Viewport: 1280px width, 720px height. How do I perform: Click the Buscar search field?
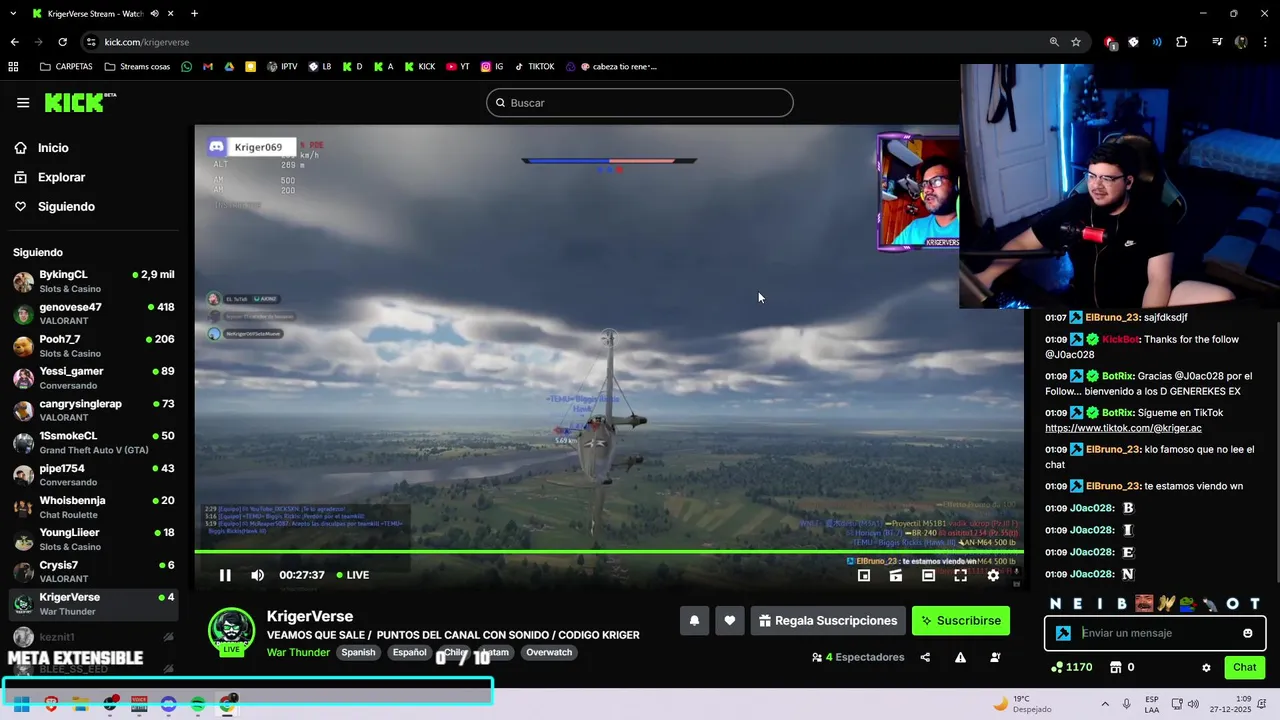pyautogui.click(x=640, y=103)
